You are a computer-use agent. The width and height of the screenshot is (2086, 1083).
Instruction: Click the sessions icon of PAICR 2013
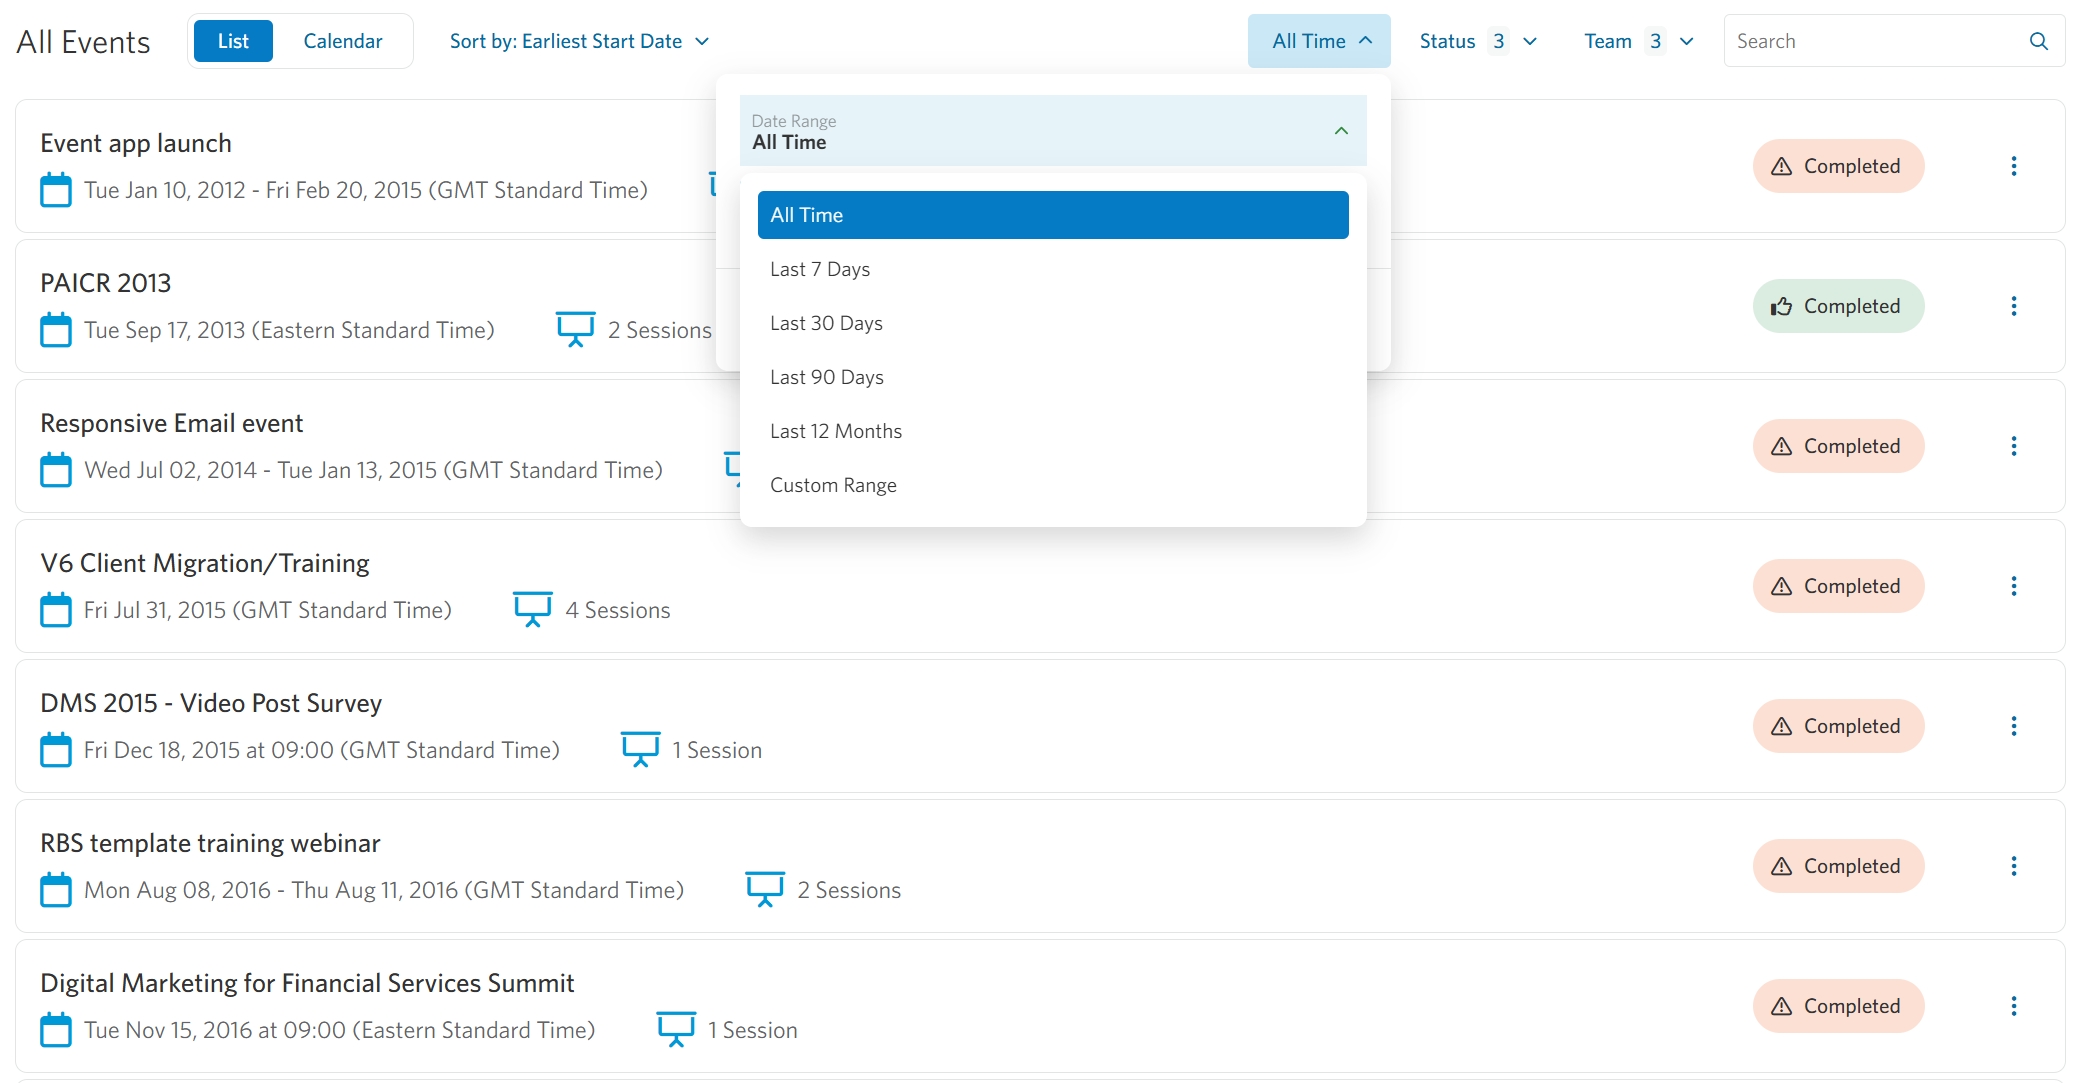576,329
